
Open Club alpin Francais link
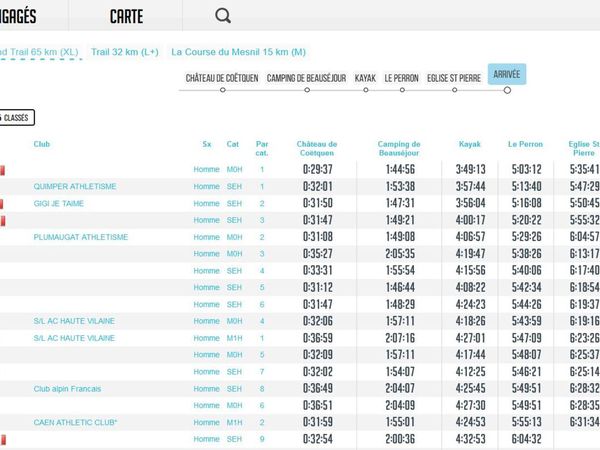tap(67, 389)
